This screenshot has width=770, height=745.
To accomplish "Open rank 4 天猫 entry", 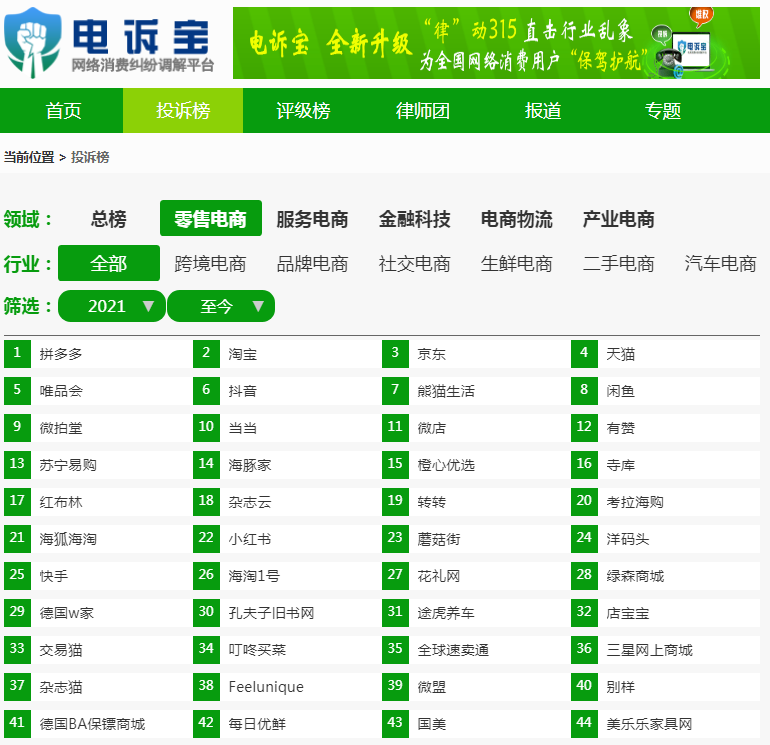I will coord(665,354).
